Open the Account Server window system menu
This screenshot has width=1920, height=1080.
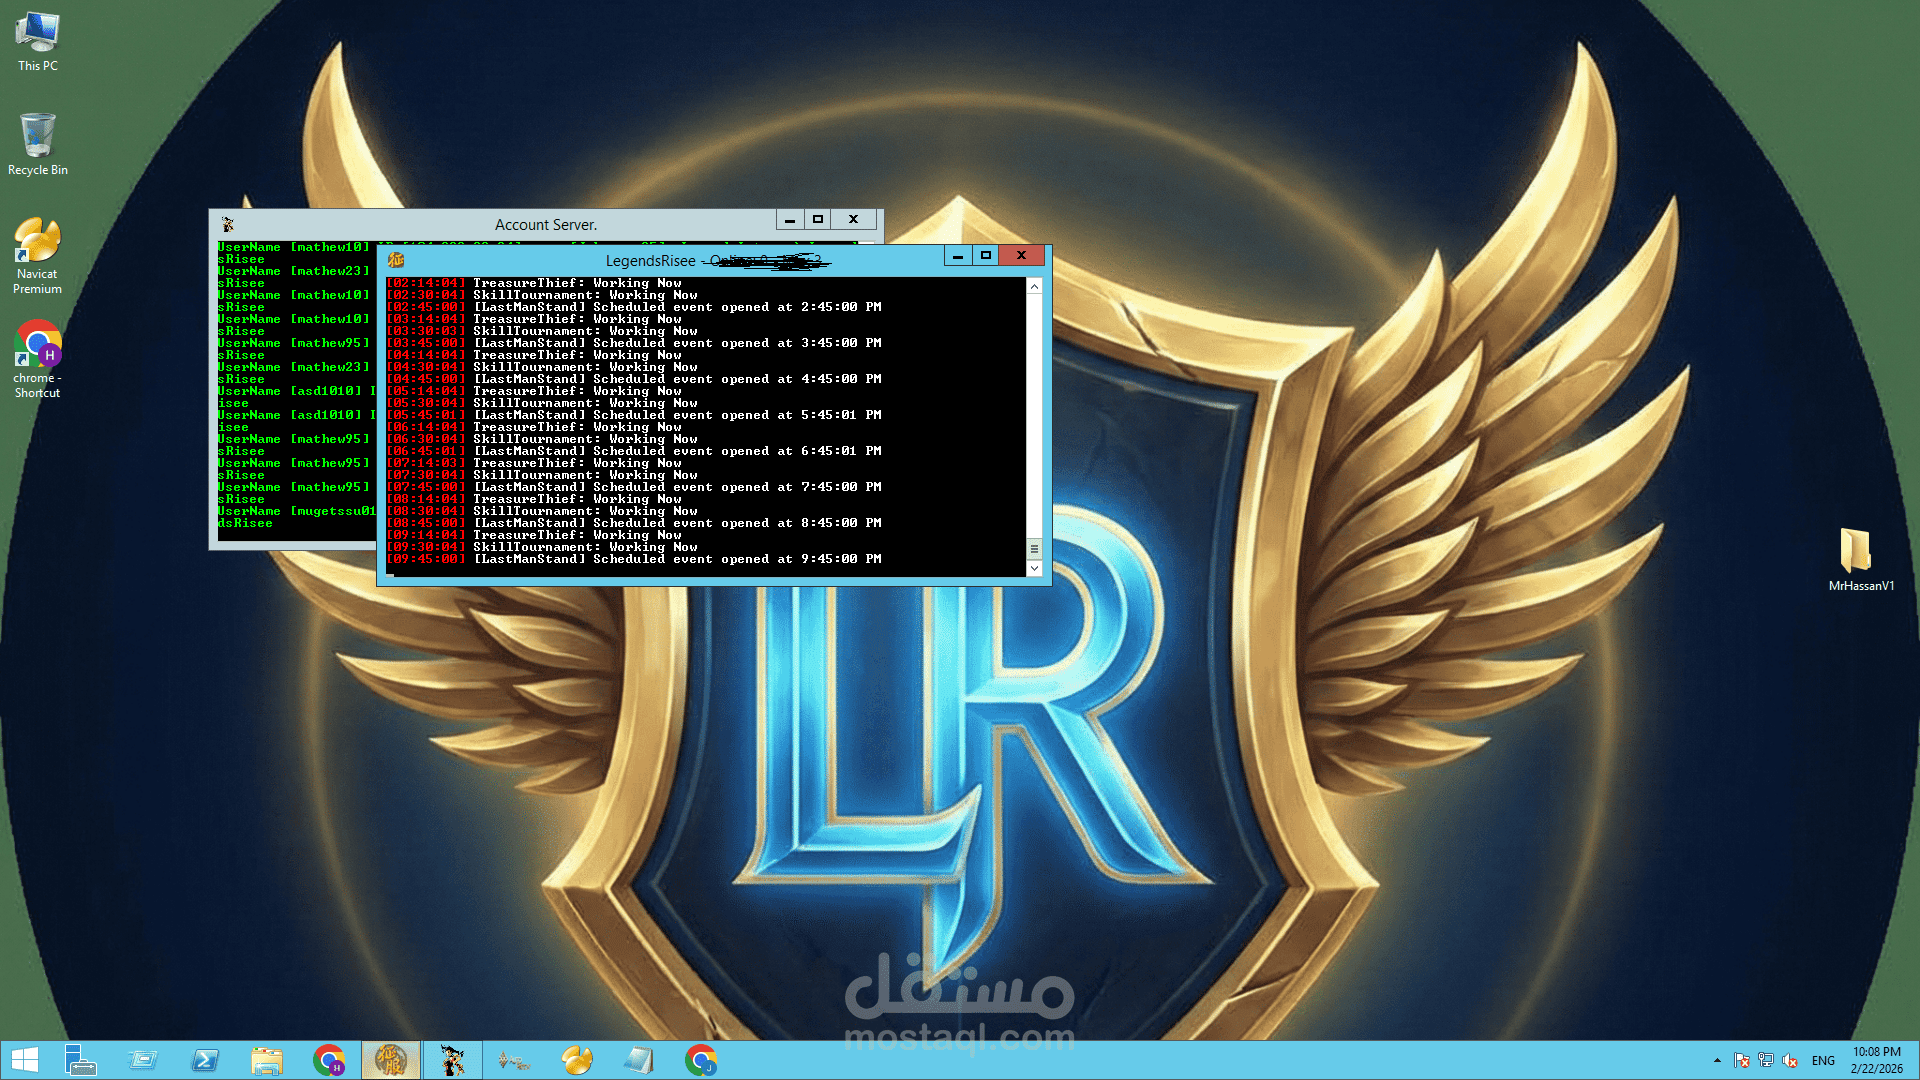click(228, 224)
